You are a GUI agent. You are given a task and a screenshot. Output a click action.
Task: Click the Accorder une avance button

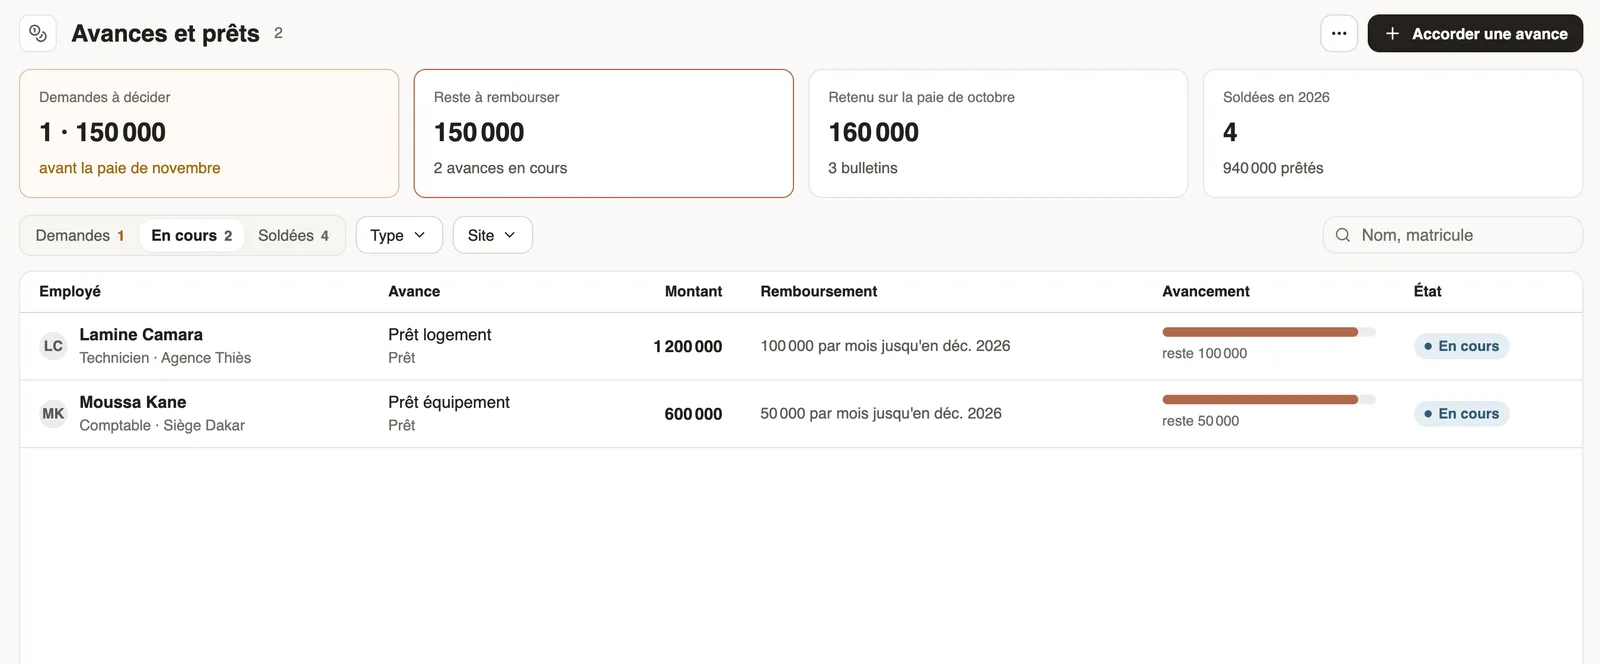pos(1475,33)
